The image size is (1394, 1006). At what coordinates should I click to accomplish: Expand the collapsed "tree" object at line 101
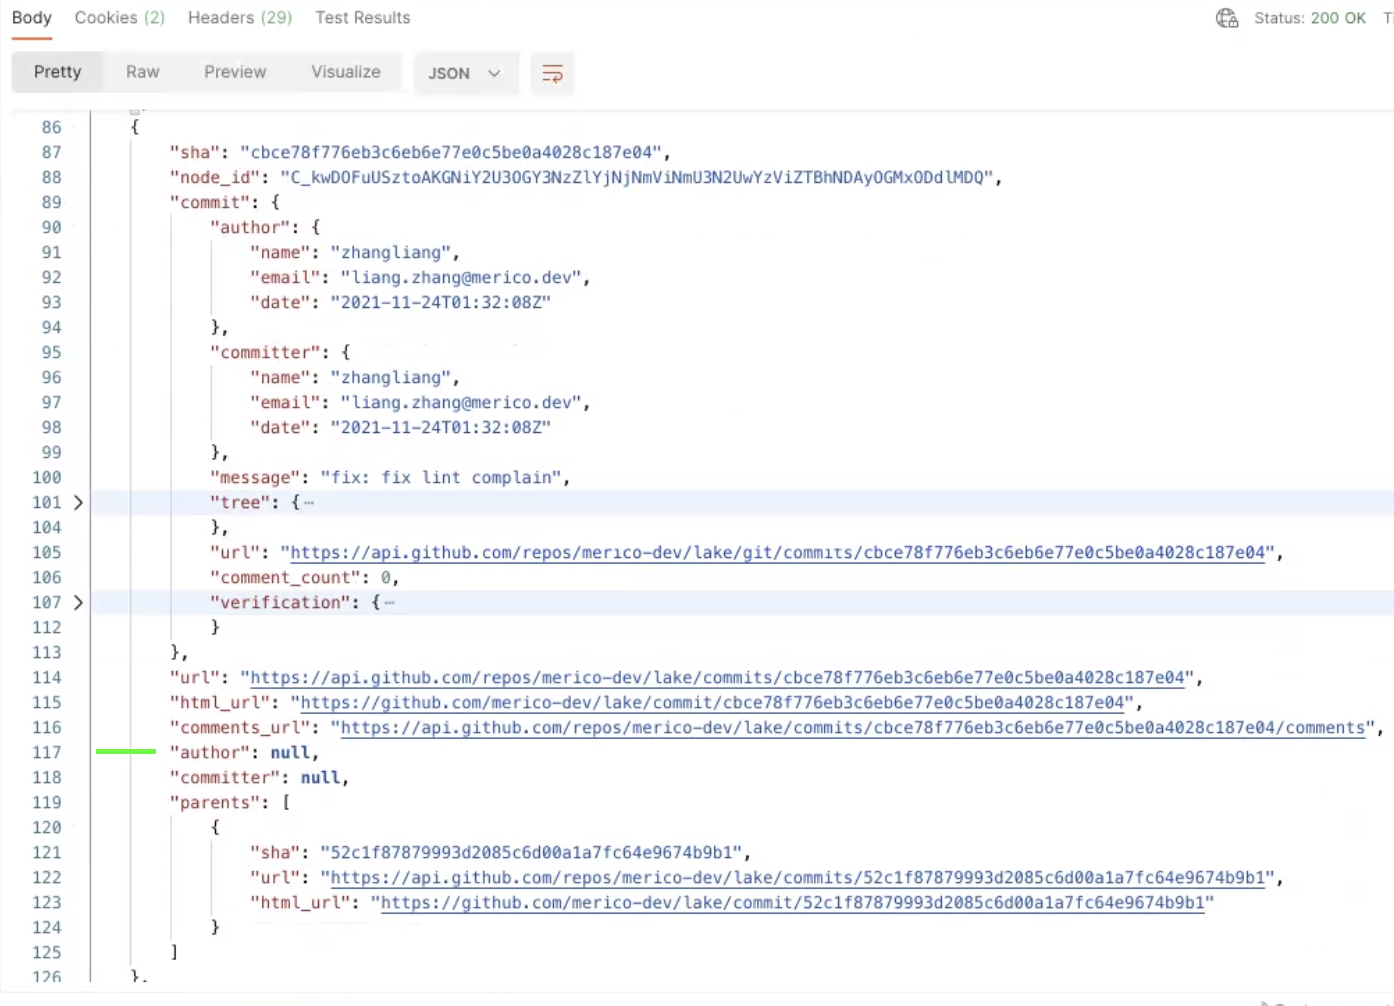coord(78,502)
